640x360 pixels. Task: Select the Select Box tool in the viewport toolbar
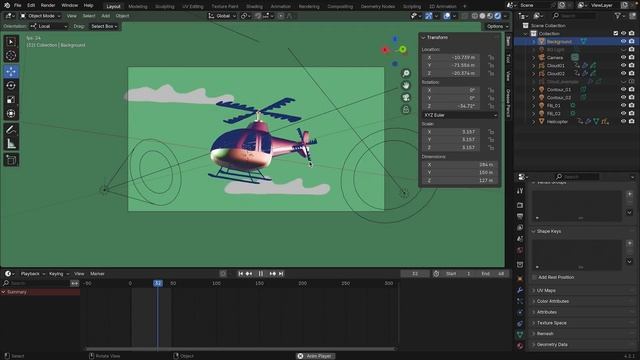(11, 42)
